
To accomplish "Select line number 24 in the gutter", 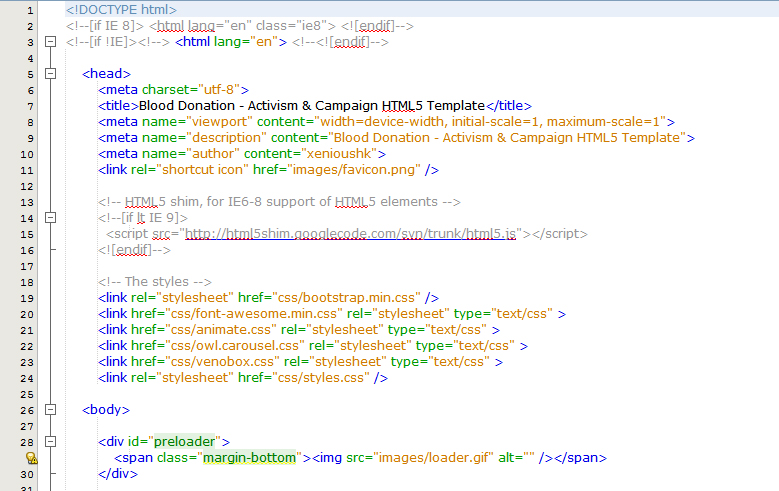I will (27, 378).
